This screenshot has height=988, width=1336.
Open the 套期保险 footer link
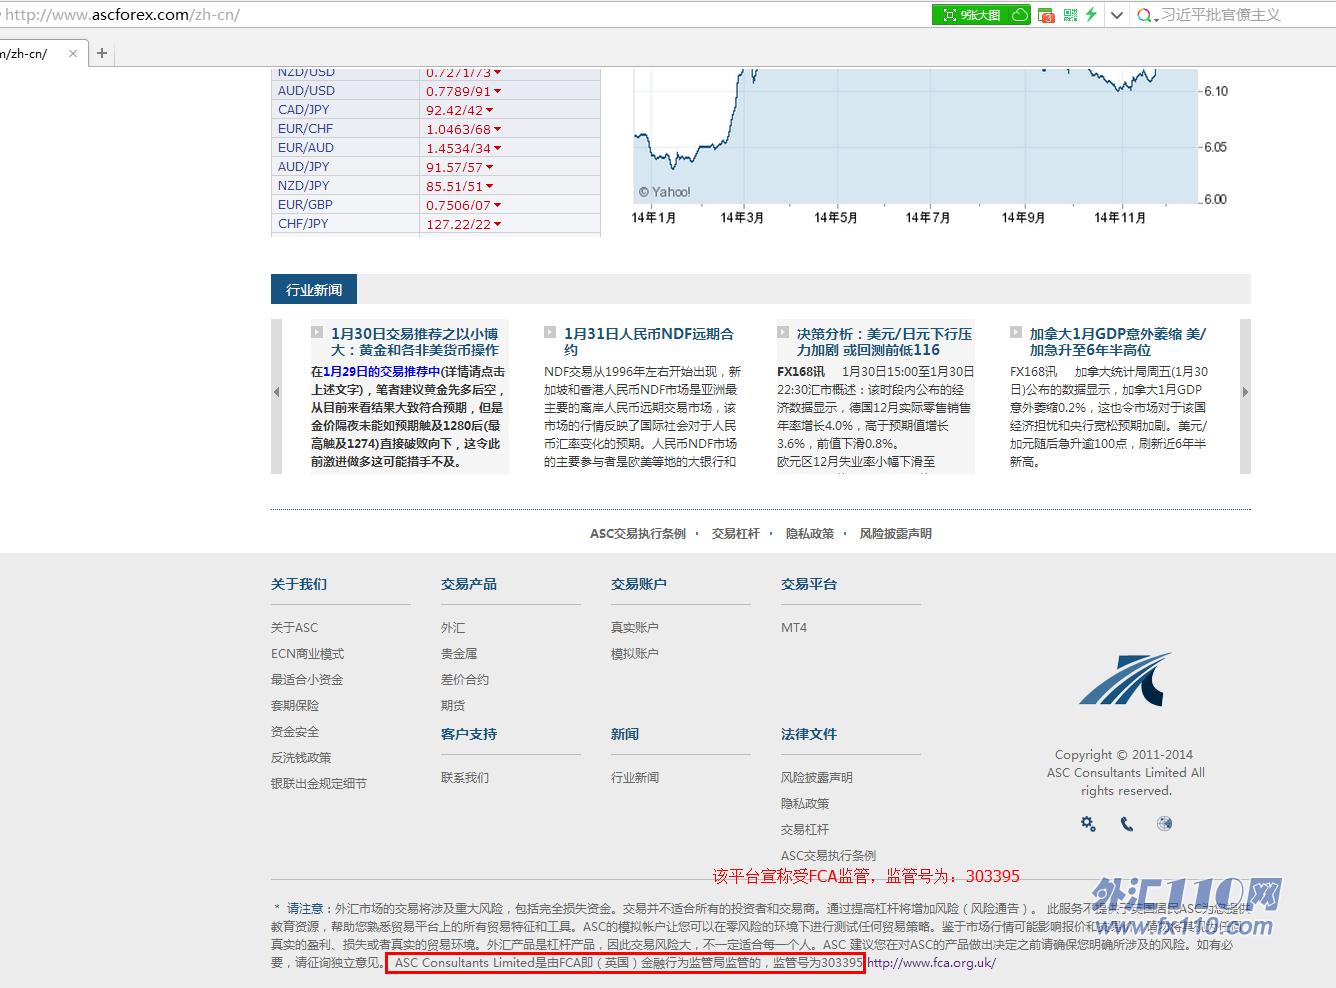pyautogui.click(x=295, y=706)
